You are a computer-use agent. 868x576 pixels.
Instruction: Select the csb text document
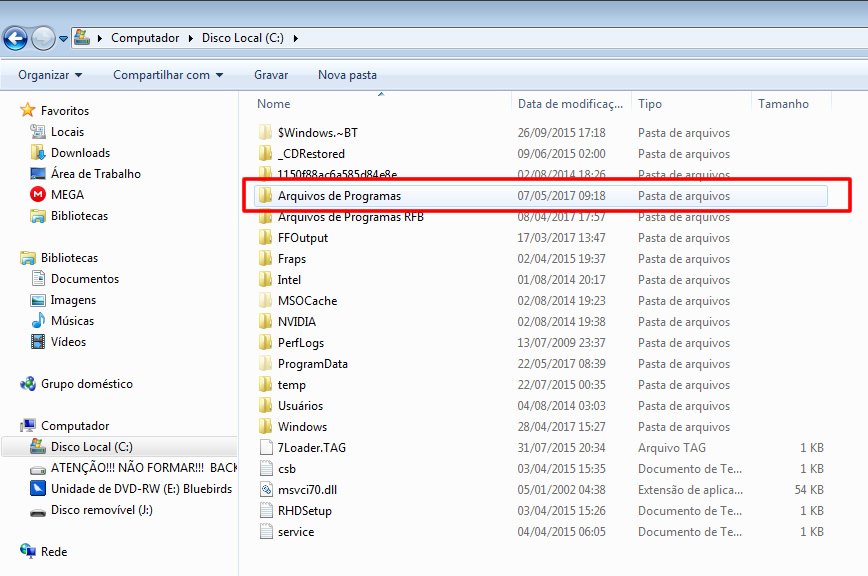287,469
